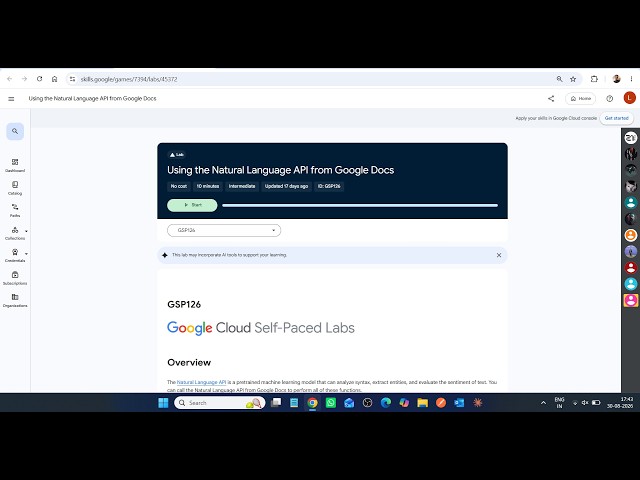
Task: Click the browser forward arrow
Action: 24,79
